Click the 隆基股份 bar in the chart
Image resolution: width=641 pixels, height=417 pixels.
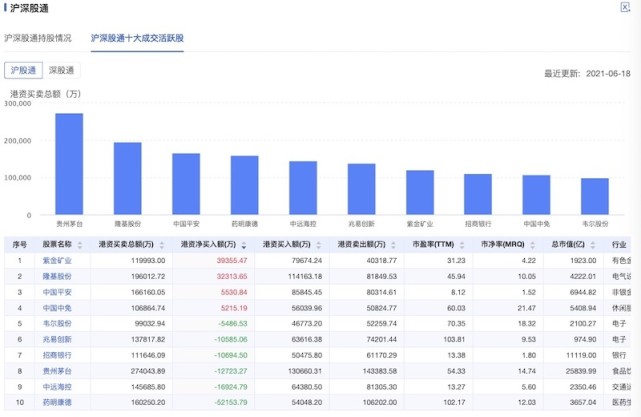pos(128,179)
